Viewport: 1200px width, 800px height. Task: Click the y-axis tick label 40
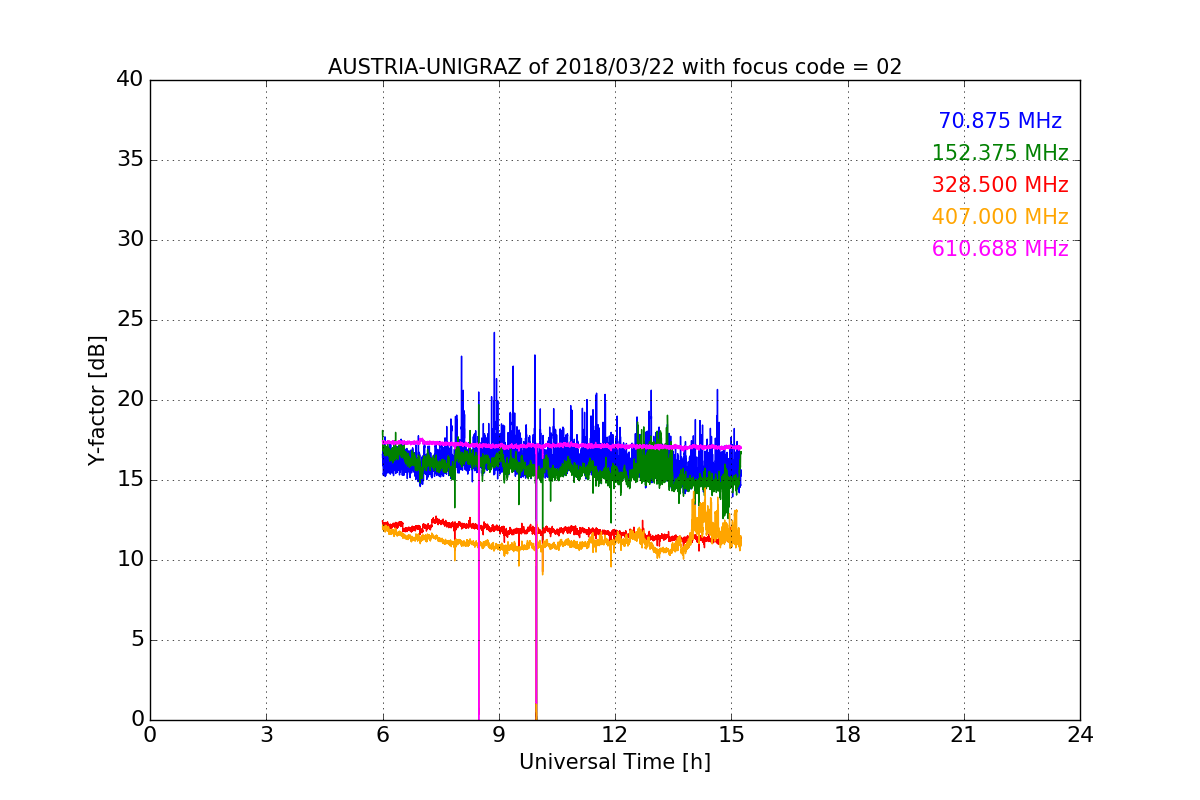[130, 80]
